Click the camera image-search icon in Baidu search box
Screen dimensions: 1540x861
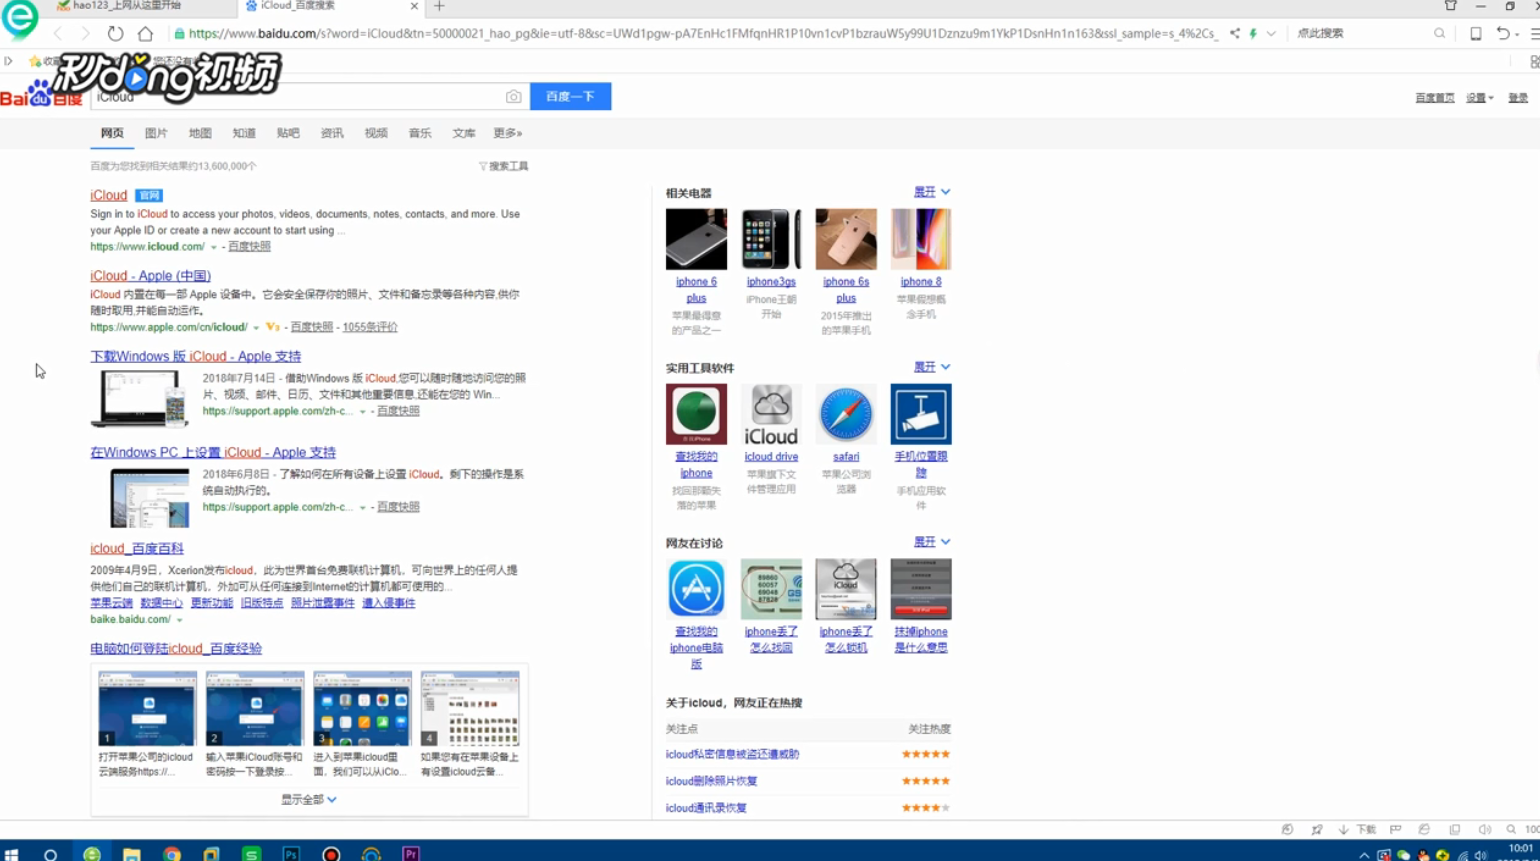513,97
